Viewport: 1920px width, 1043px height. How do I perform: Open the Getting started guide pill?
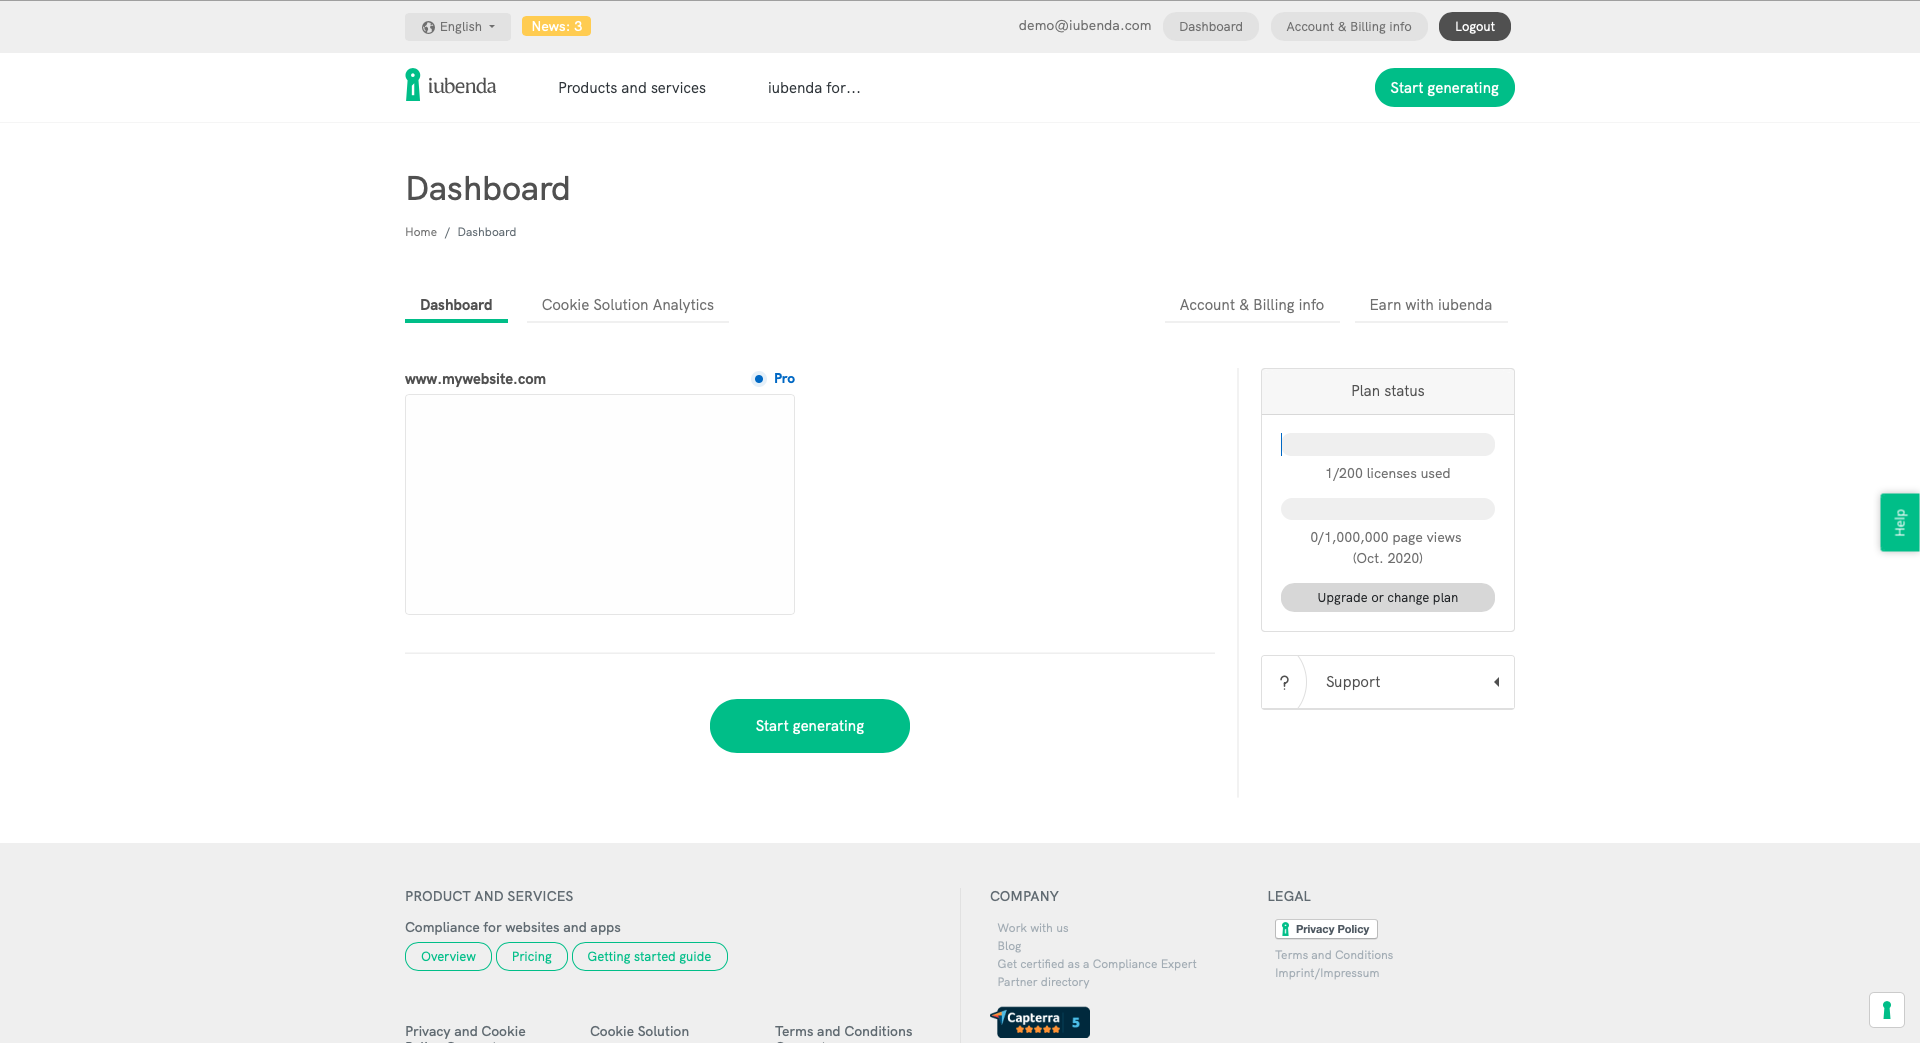point(649,957)
